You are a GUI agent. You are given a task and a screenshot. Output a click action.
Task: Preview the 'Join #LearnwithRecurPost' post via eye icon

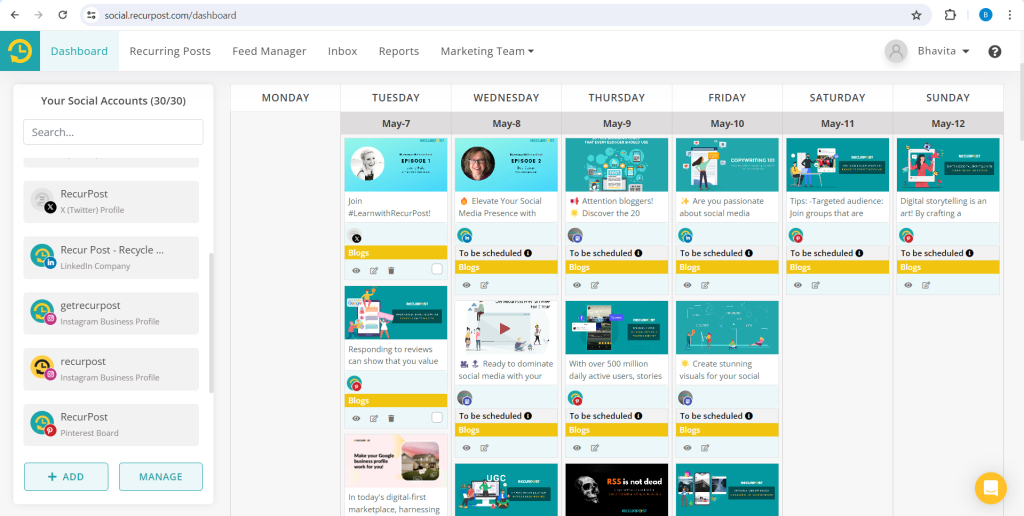click(x=357, y=270)
